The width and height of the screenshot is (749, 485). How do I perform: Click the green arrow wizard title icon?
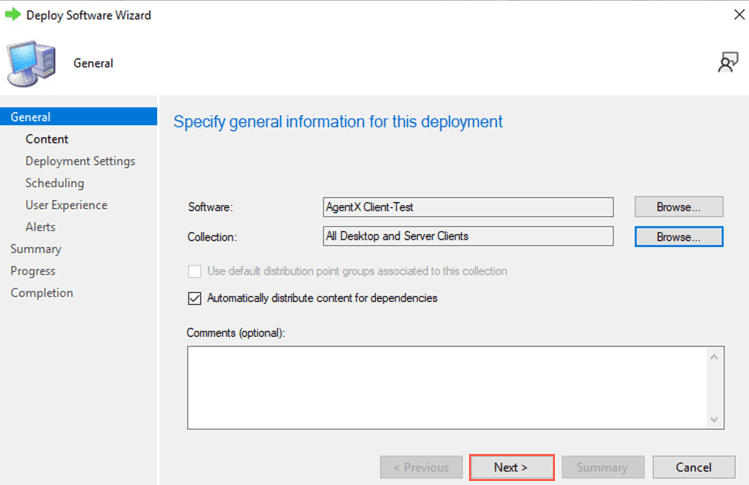click(x=13, y=14)
